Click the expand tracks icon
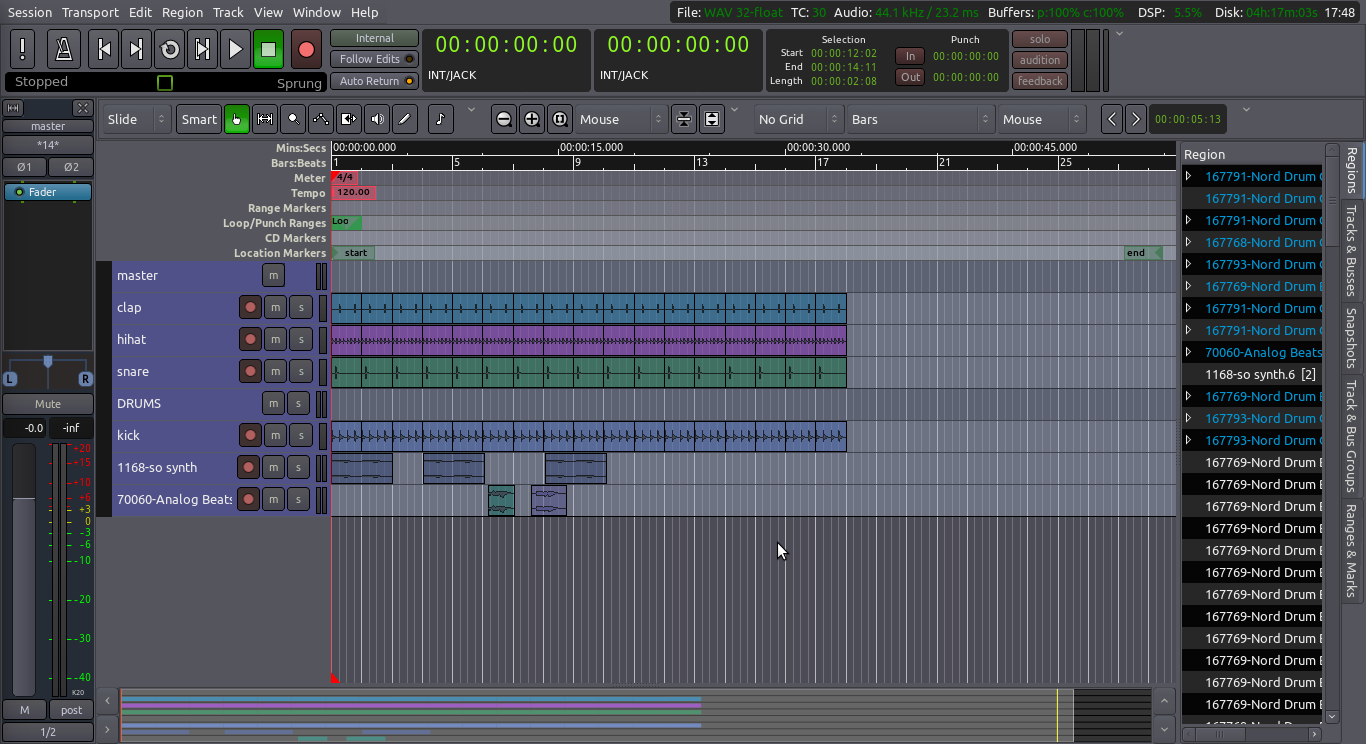 pos(712,119)
